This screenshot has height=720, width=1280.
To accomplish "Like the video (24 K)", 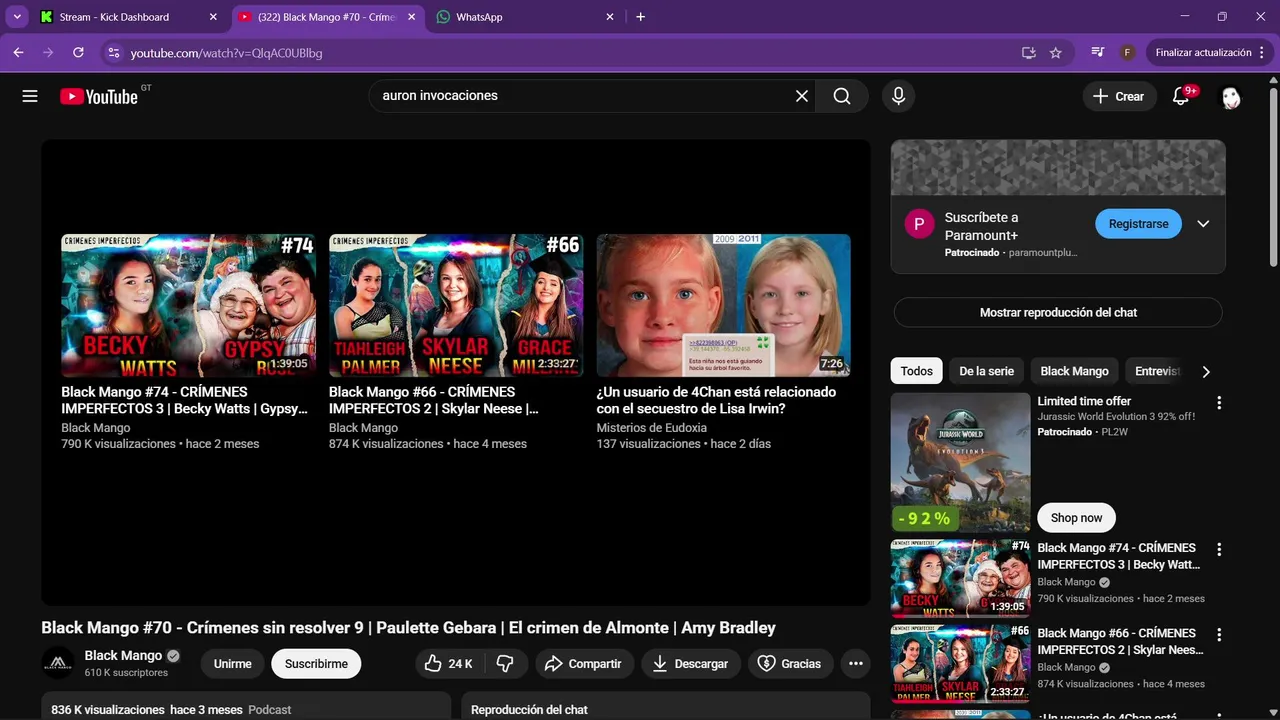I will coord(448,663).
